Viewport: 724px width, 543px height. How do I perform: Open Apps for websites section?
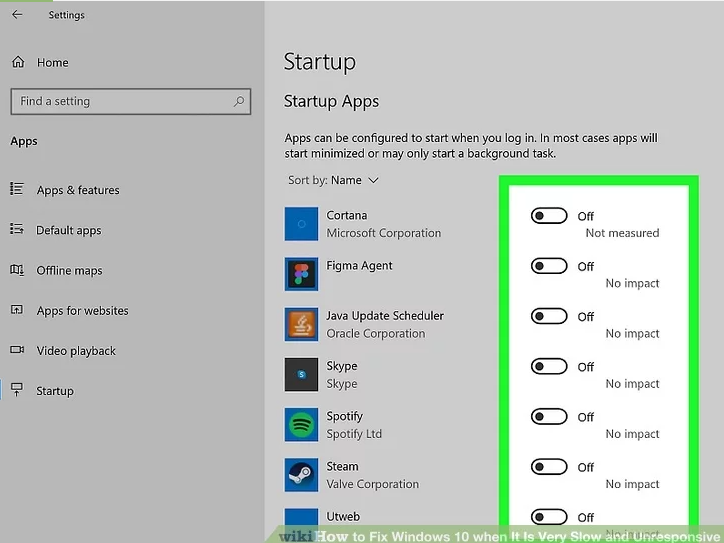(x=82, y=311)
